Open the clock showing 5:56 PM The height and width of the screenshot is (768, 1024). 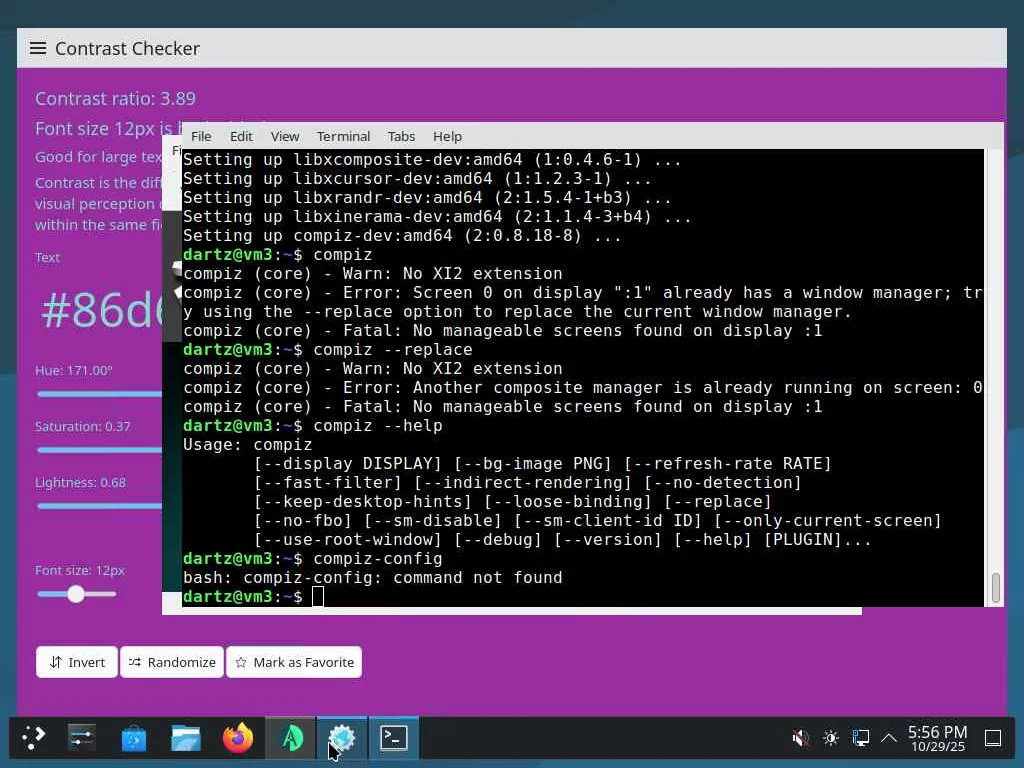(x=938, y=738)
